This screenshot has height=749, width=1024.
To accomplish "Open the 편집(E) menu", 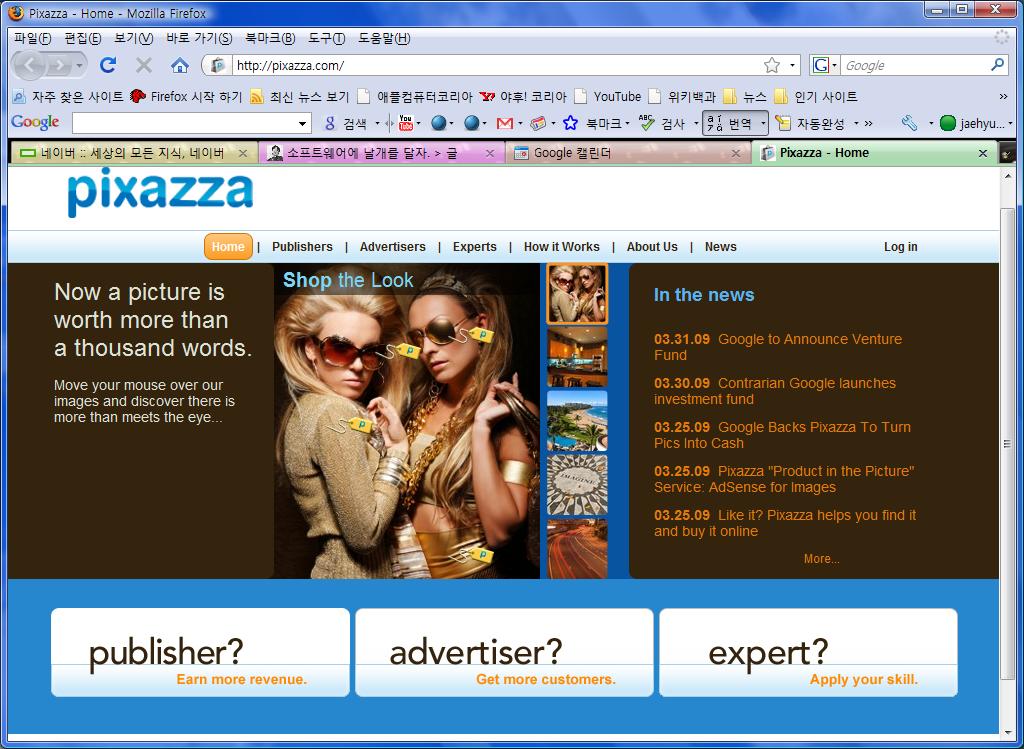I will [x=82, y=38].
